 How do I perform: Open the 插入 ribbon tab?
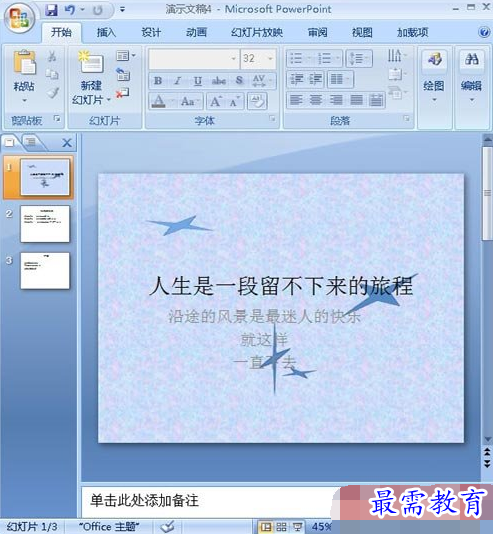click(x=106, y=32)
